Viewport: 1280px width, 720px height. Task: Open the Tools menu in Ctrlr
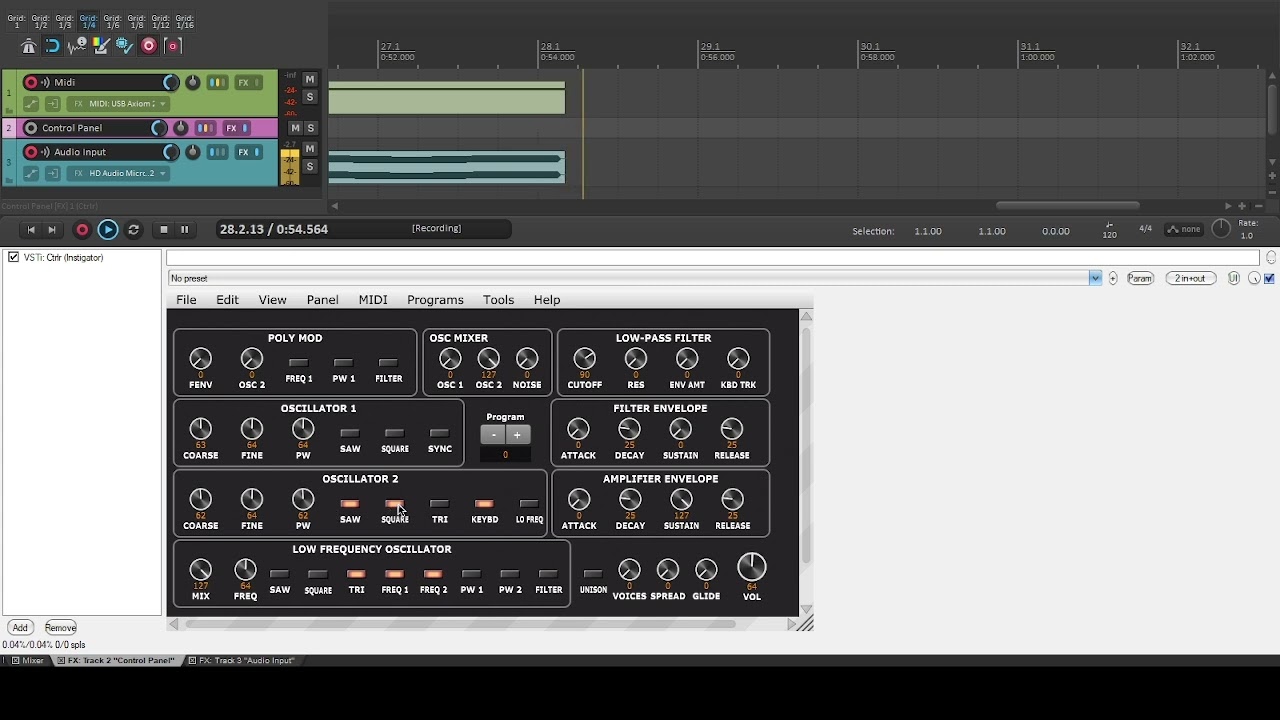498,300
